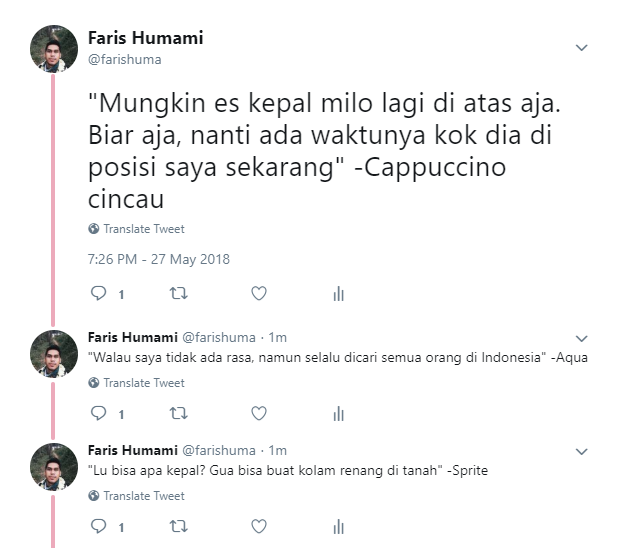The width and height of the screenshot is (624, 548).
Task: Retweet the Sprite quote tweet
Action: [x=179, y=527]
